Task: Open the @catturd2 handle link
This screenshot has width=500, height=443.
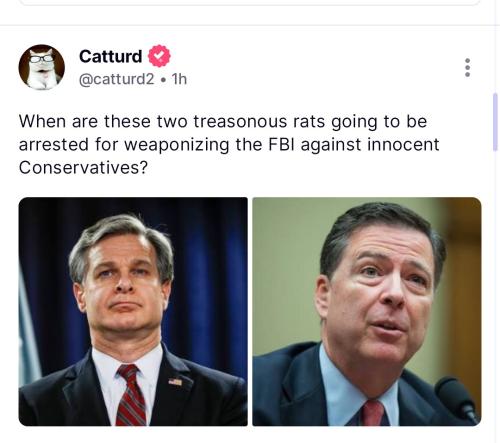Action: pos(117,79)
